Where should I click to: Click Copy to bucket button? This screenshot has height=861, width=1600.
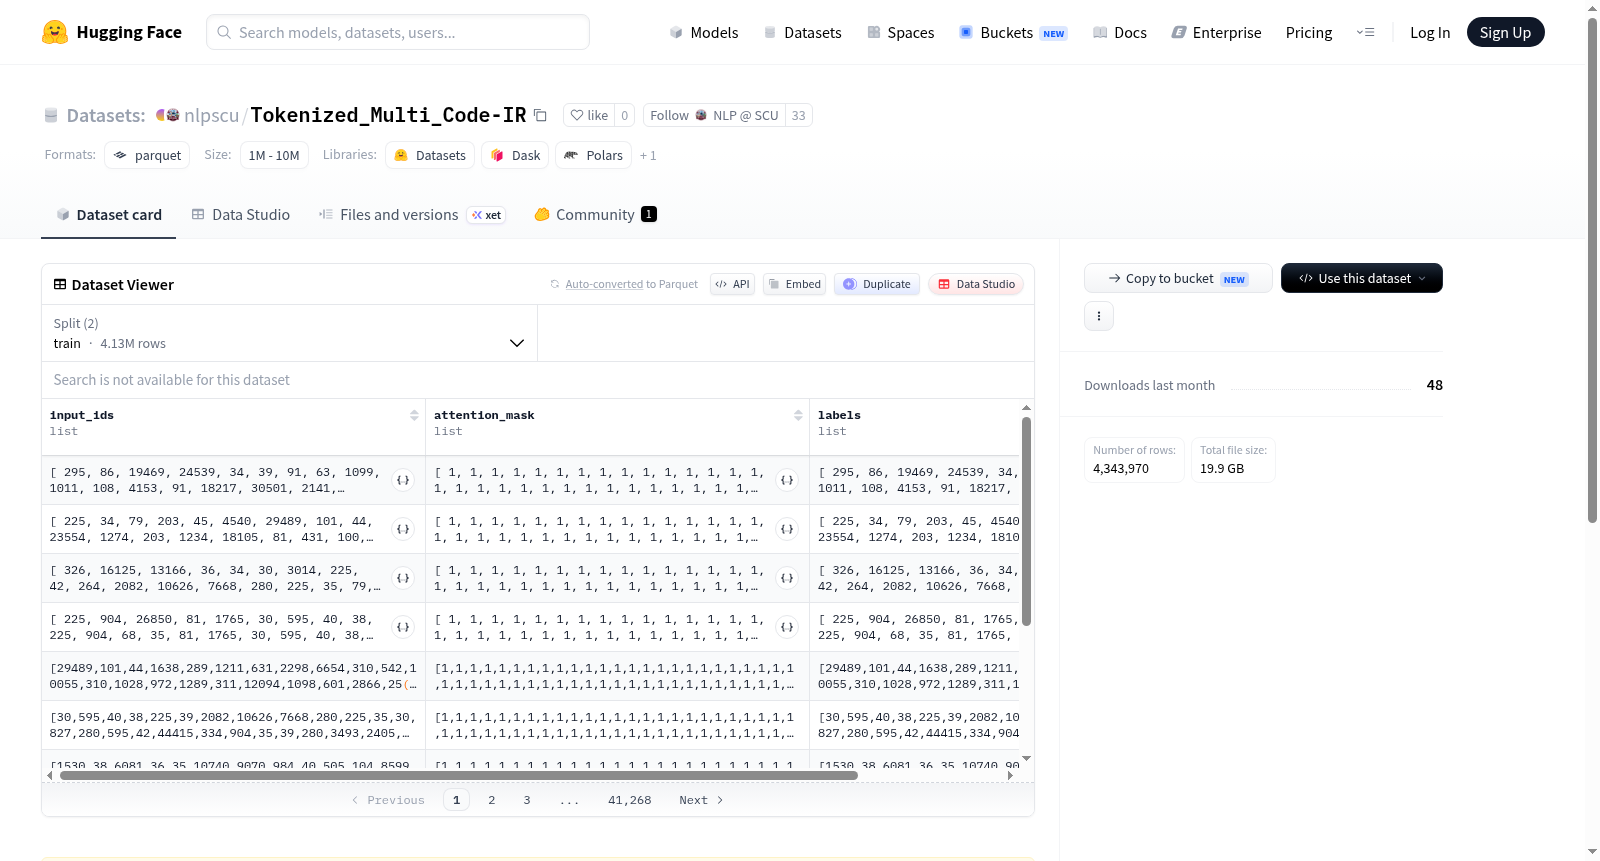click(1178, 278)
